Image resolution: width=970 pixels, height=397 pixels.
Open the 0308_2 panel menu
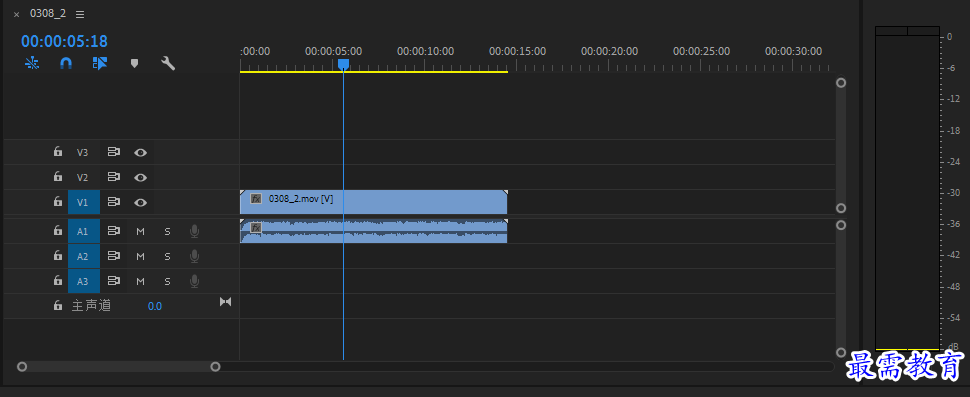coord(80,14)
